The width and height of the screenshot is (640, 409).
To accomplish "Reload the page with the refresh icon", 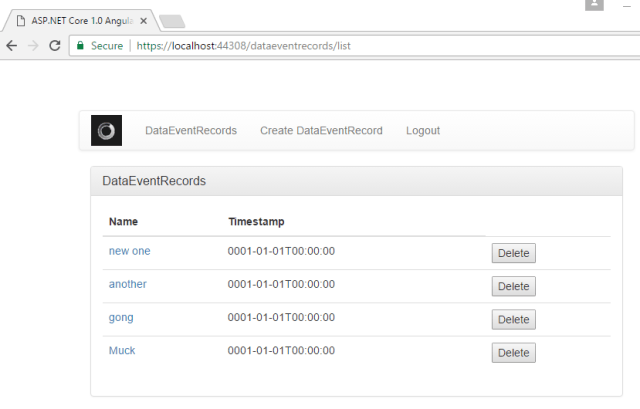I will click(55, 45).
